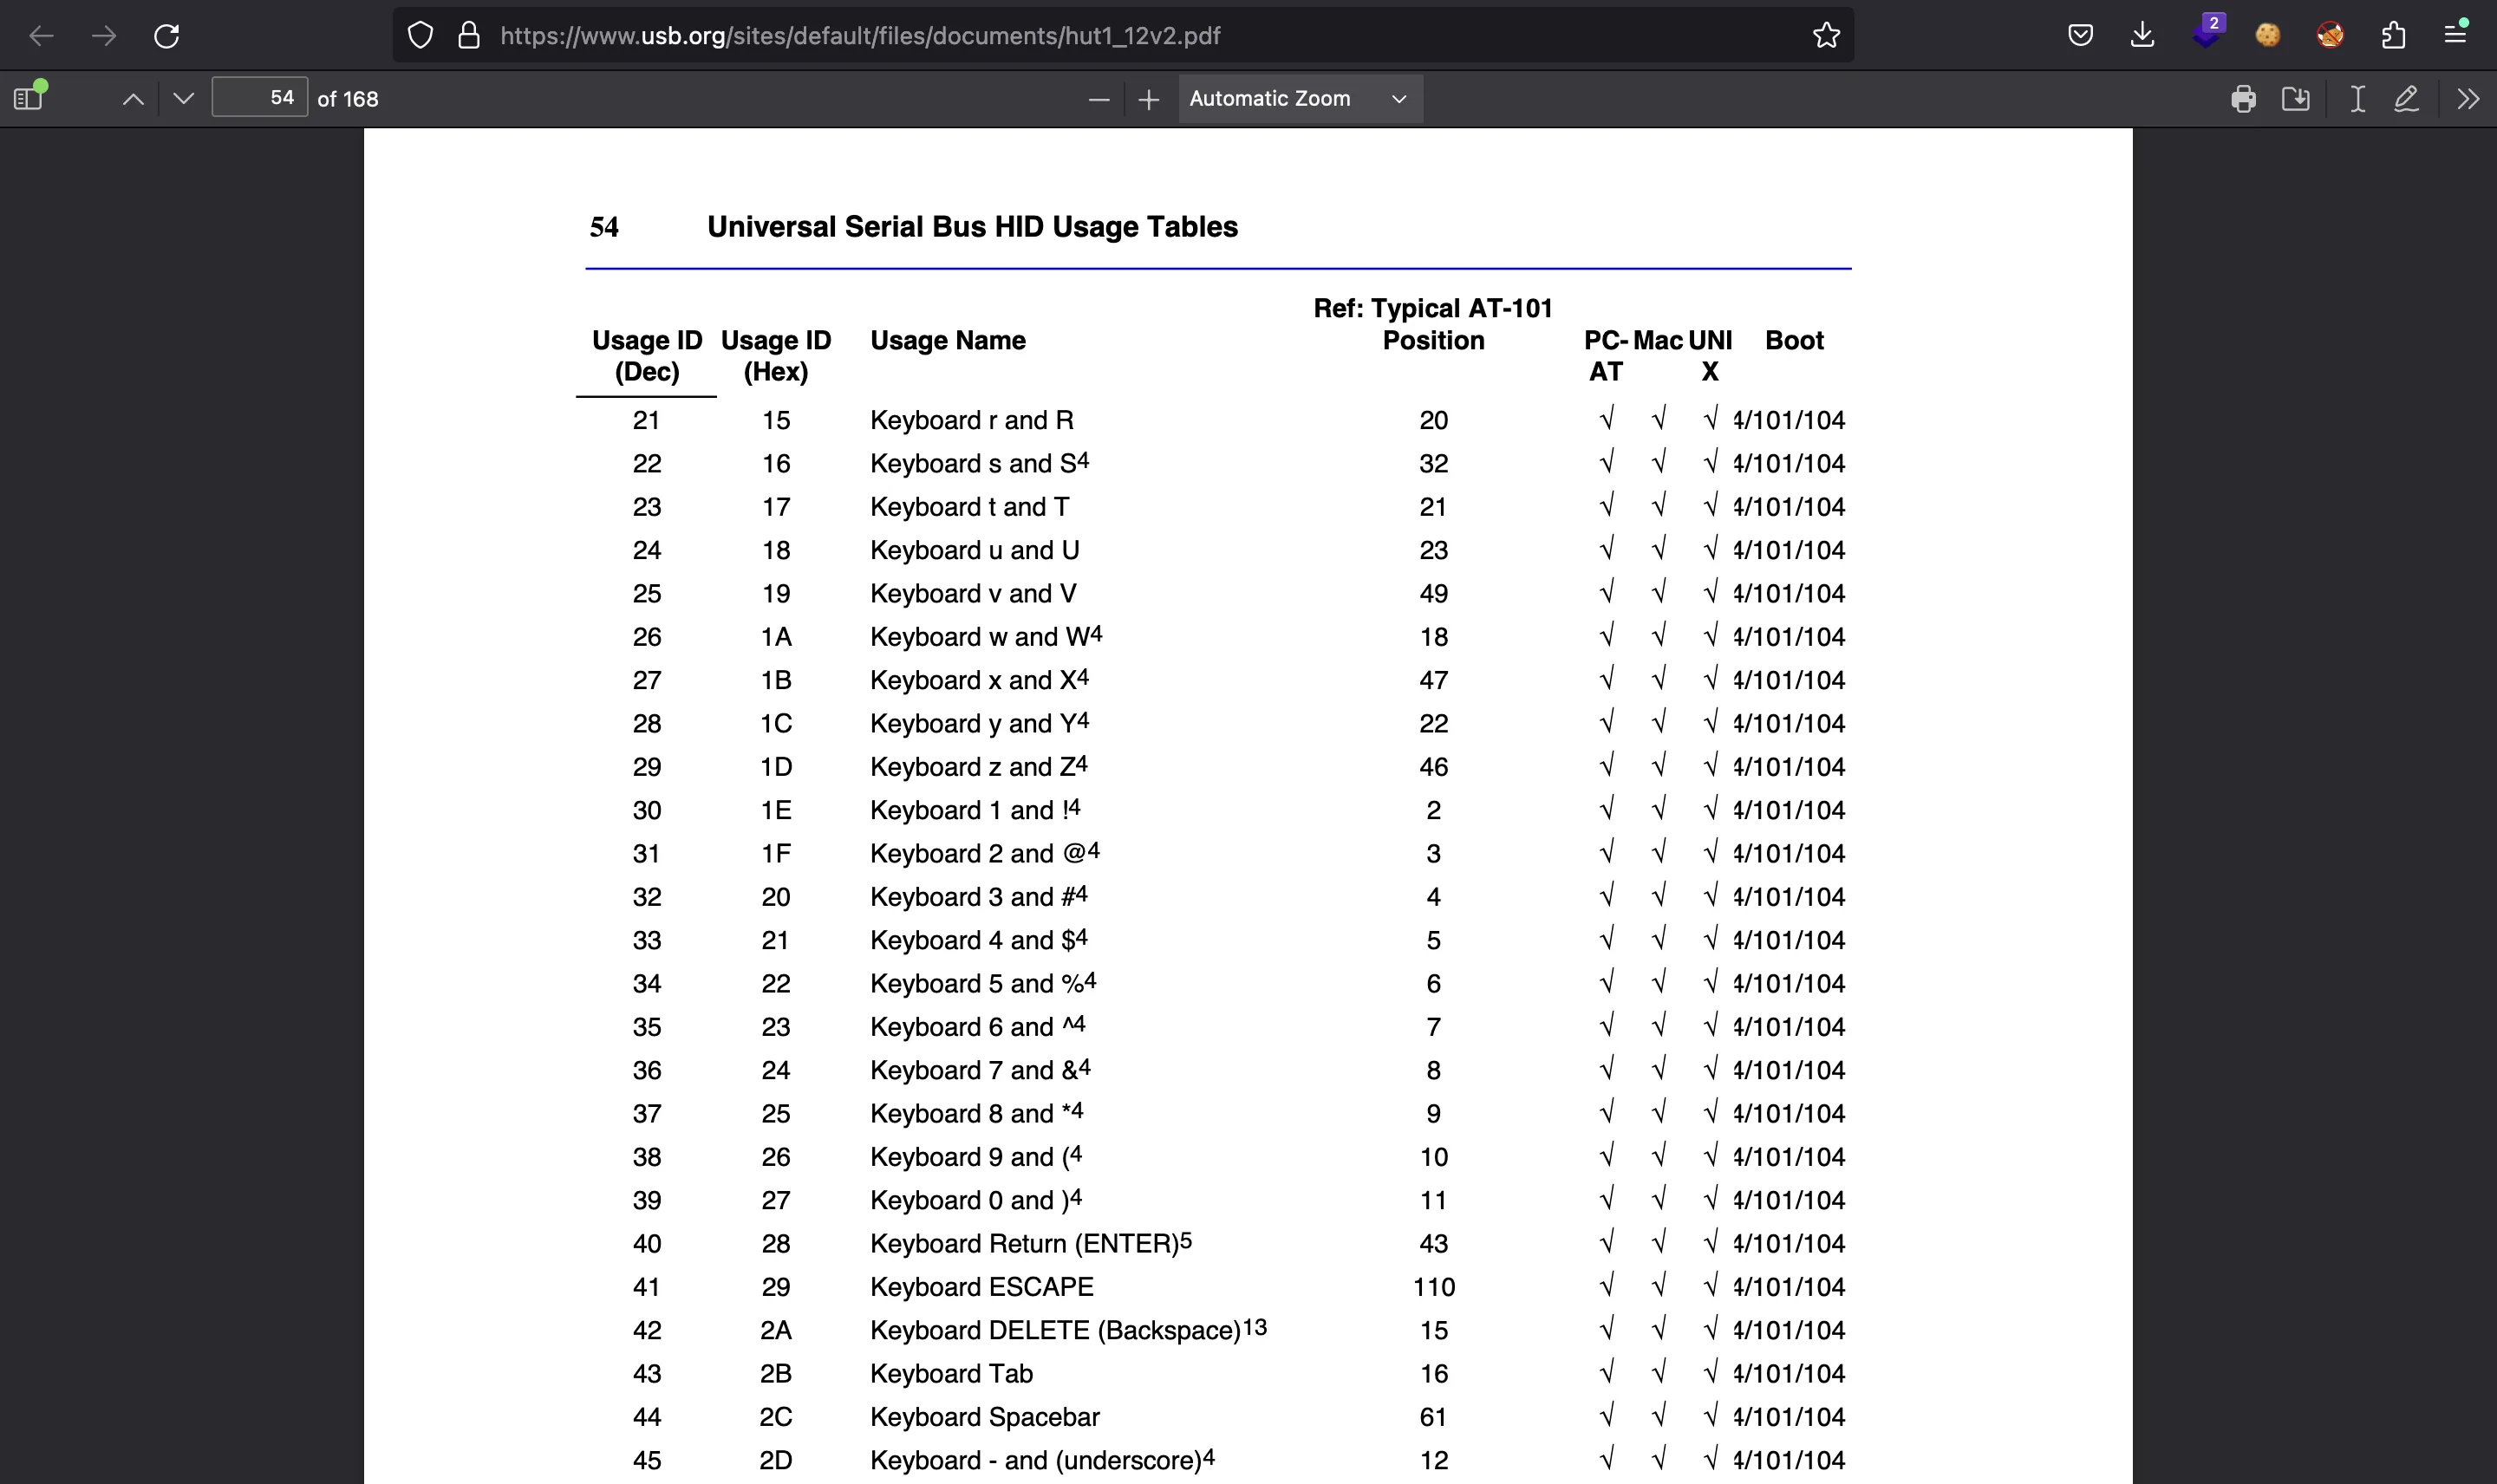Click the browser forward arrow
Screen dimensions: 2497x1484
104,36
